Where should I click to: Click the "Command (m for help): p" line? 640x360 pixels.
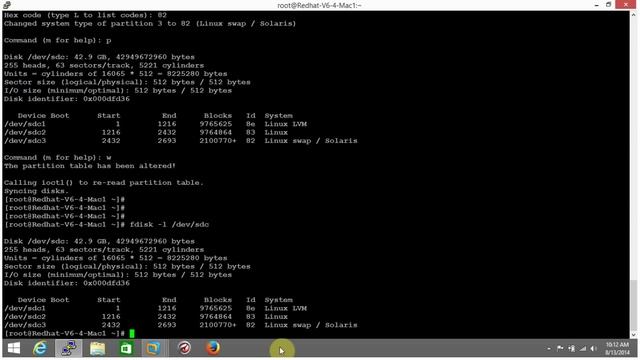(58, 40)
